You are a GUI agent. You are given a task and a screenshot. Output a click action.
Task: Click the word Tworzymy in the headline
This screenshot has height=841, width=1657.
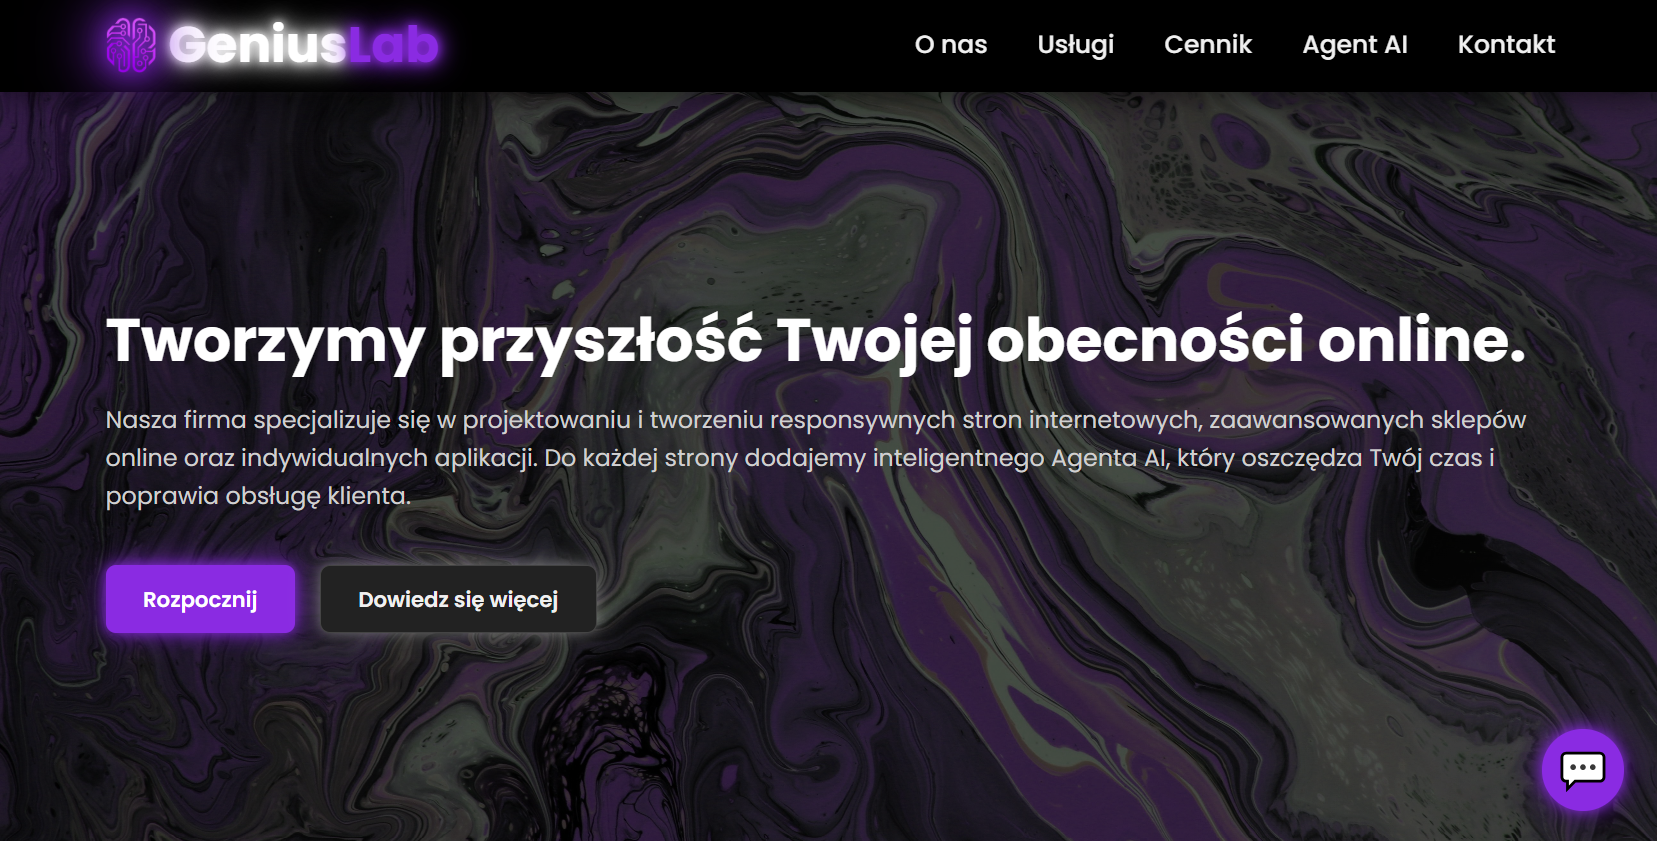coord(266,342)
